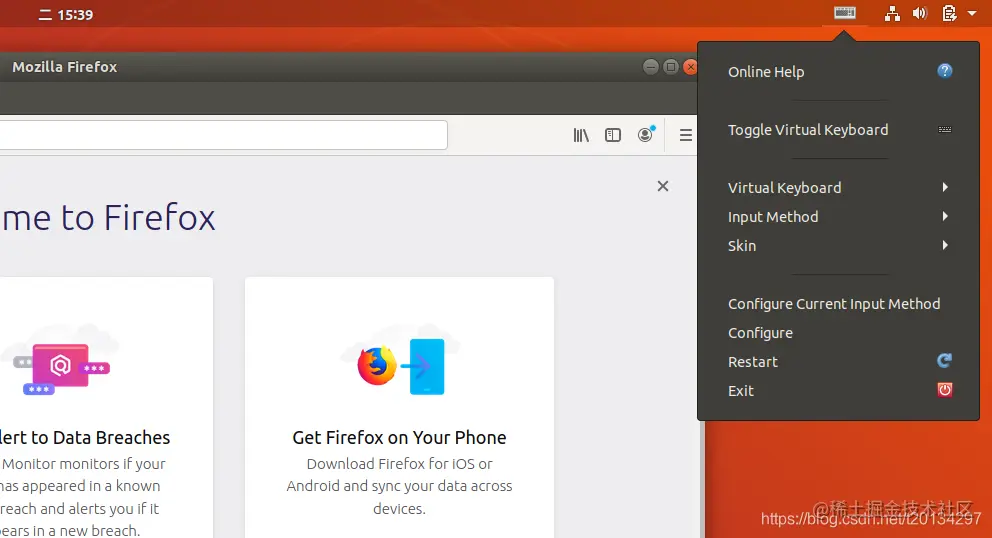Screen dimensions: 992x538
Task: Maximize the Mozilla Firefox window
Action: pos(671,66)
